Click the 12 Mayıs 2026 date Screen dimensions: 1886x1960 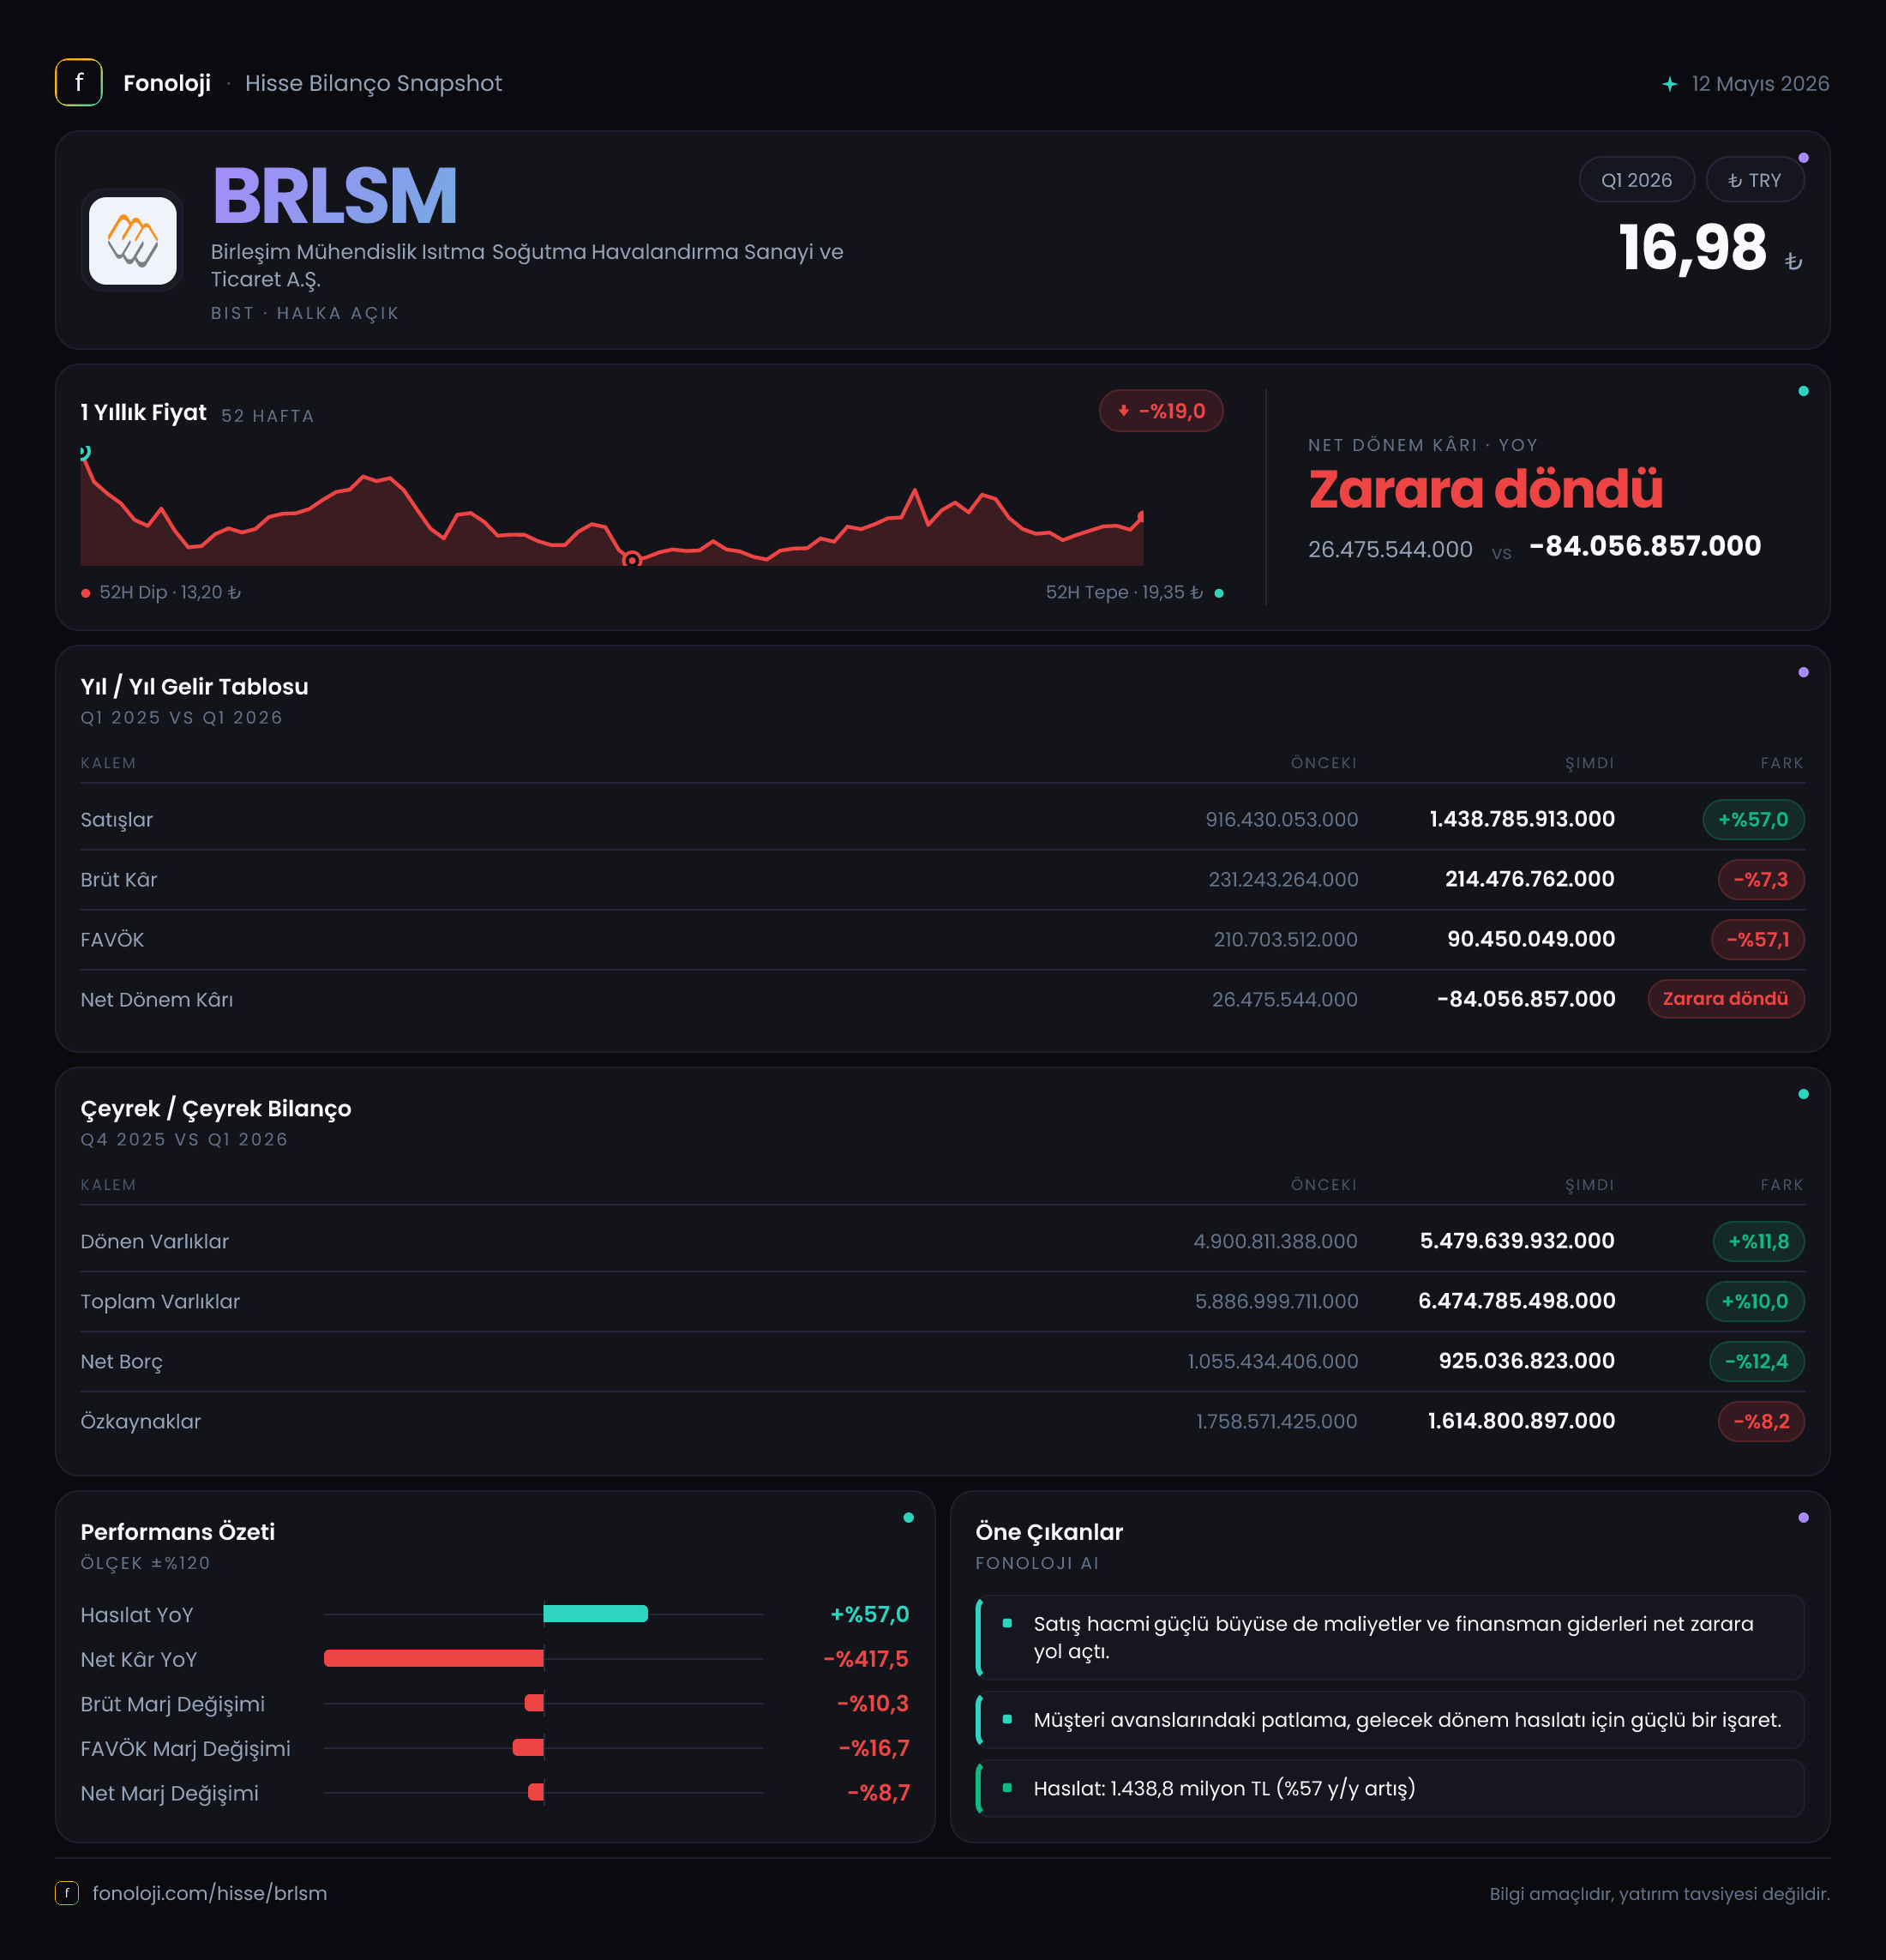click(1760, 84)
